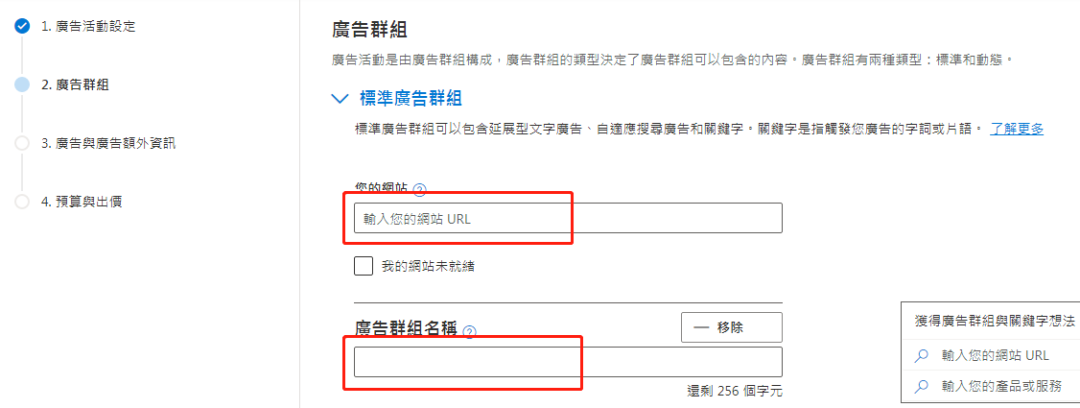The width and height of the screenshot is (1080, 408).
Task: Click the empty circle for 預算與出價 step
Action: point(22,202)
